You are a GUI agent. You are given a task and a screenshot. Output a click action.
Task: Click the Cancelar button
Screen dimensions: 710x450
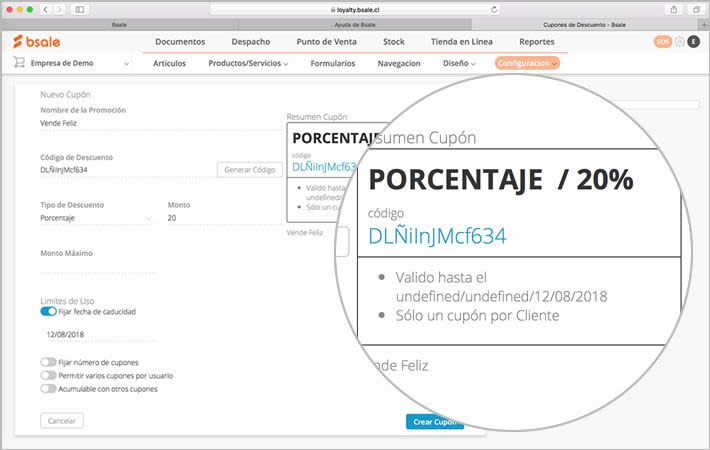pos(62,421)
